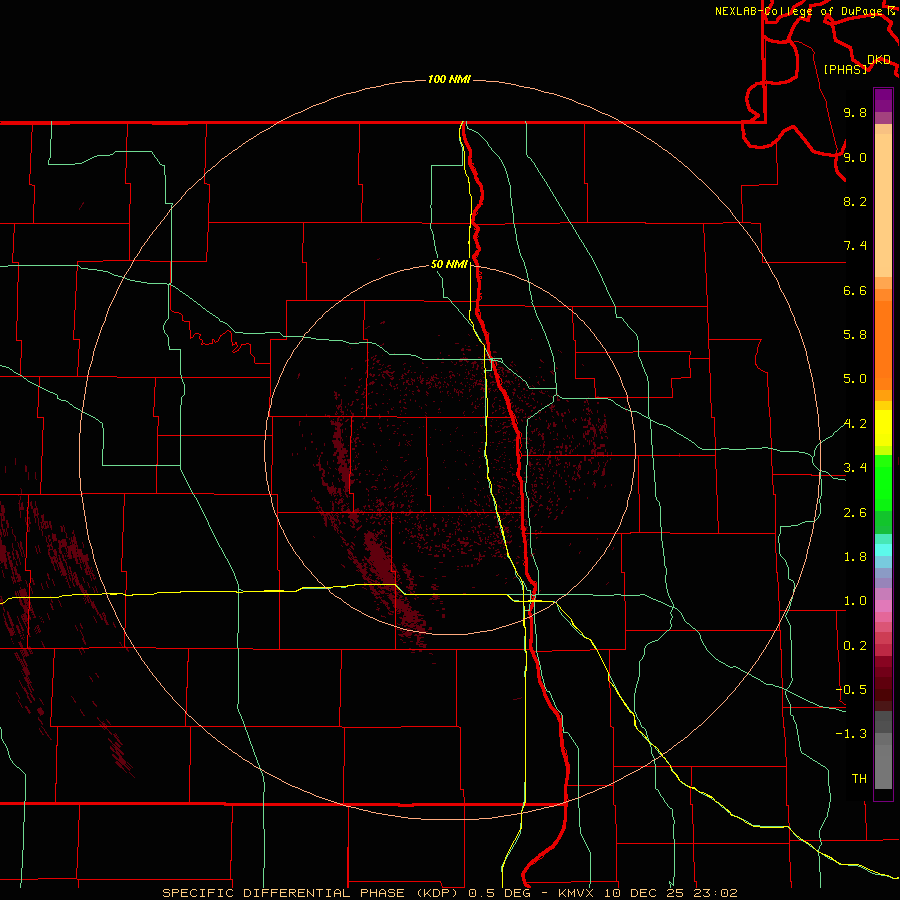Image resolution: width=900 pixels, height=900 pixels.
Task: Click the yellow color bar segment
Action: pos(883,428)
